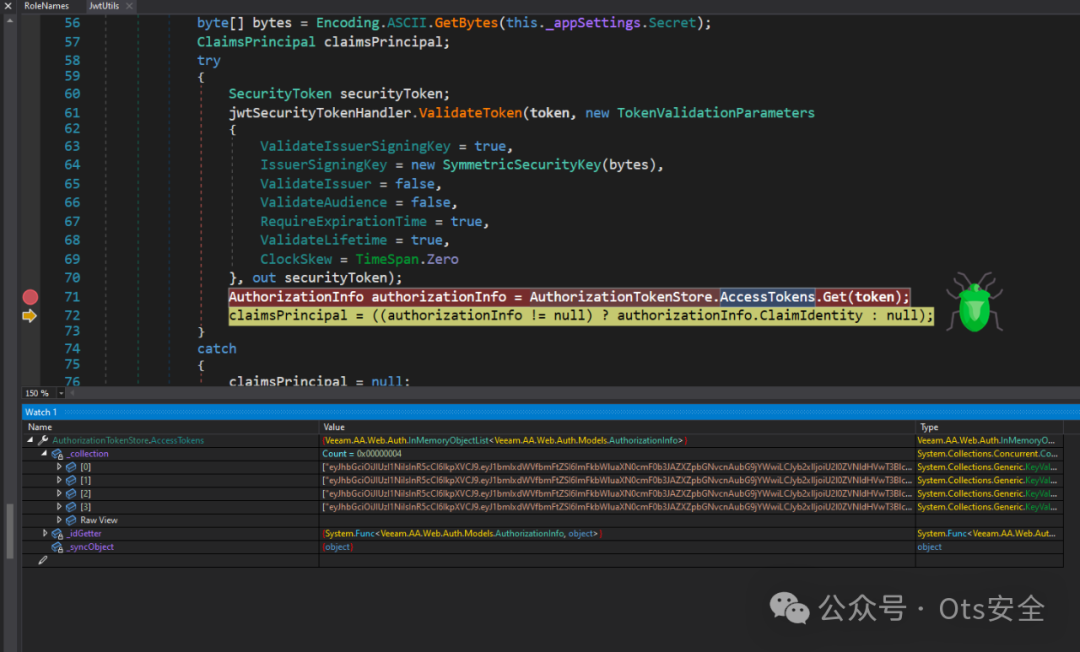
Task: Click the highlighted AccessTokens in line 71
Action: 767,297
